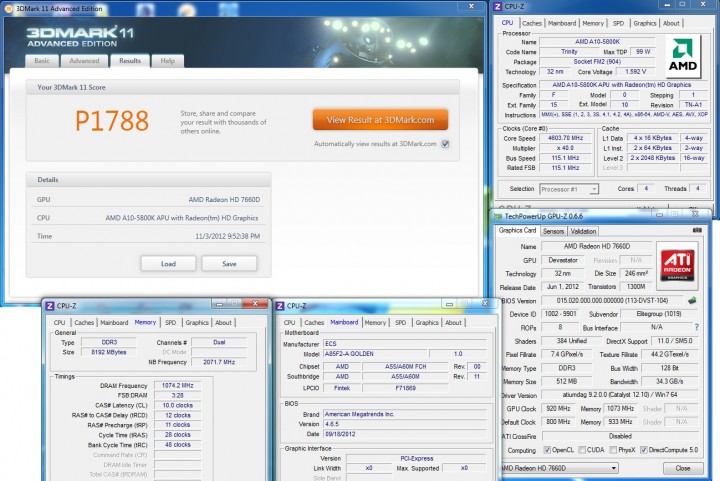Click the Time row 11/3/2012 9:52:38 PM
Image resolution: width=720 pixels, height=481 pixels.
pos(148,236)
